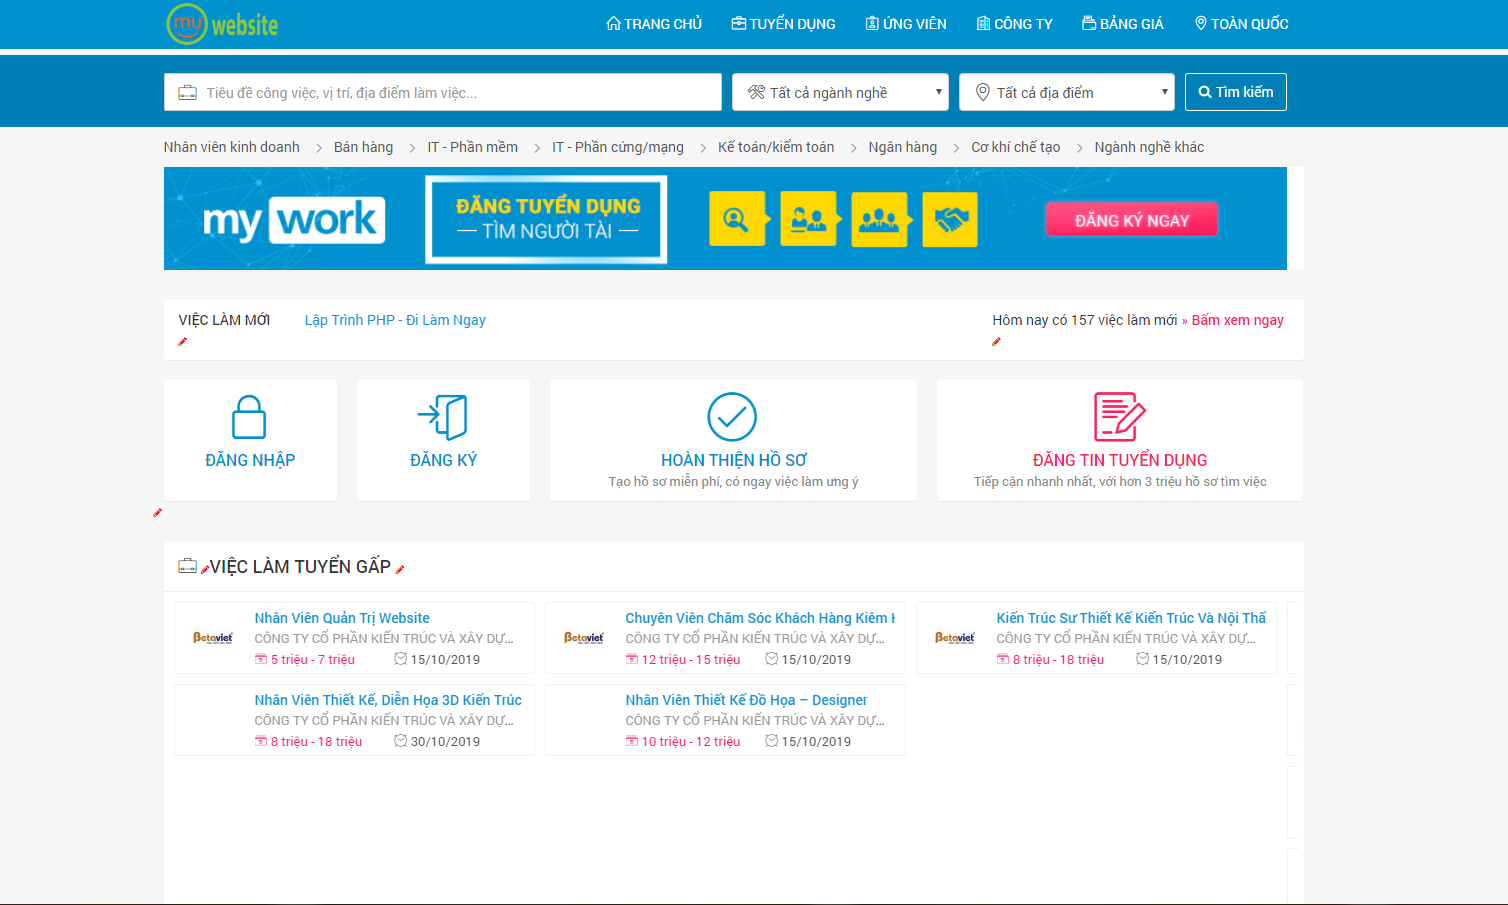This screenshot has width=1508, height=905.
Task: Open the Tất cả ngành nghề dropdown
Action: (840, 92)
